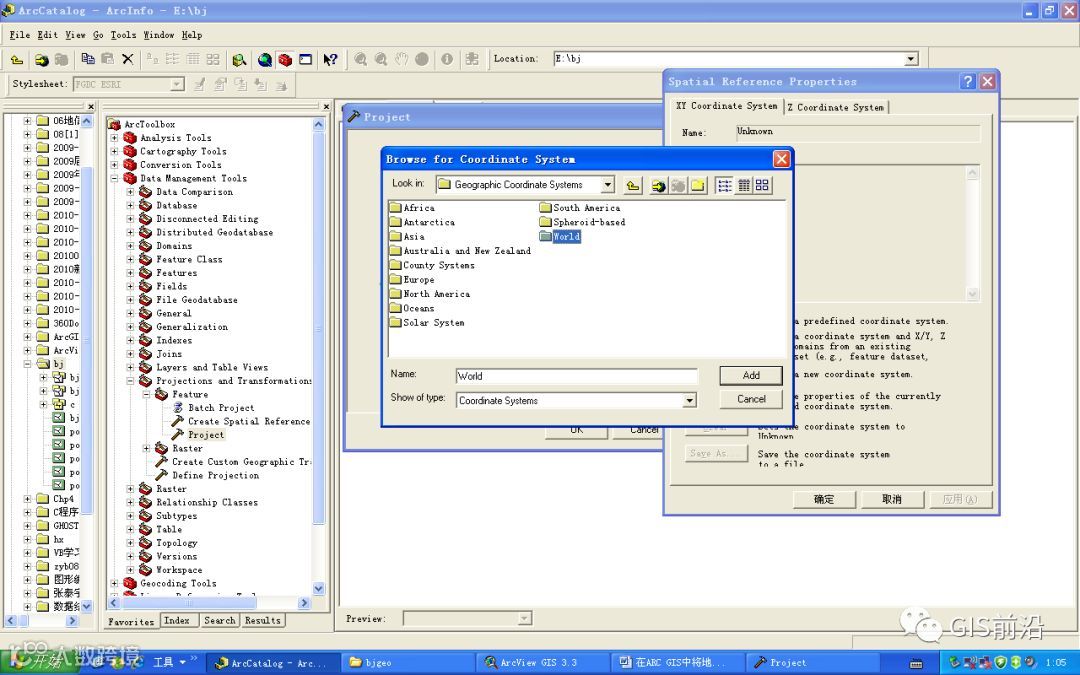Image resolution: width=1080 pixels, height=675 pixels.
Task: Click the New Folder icon in Browse dialog
Action: coord(698,185)
